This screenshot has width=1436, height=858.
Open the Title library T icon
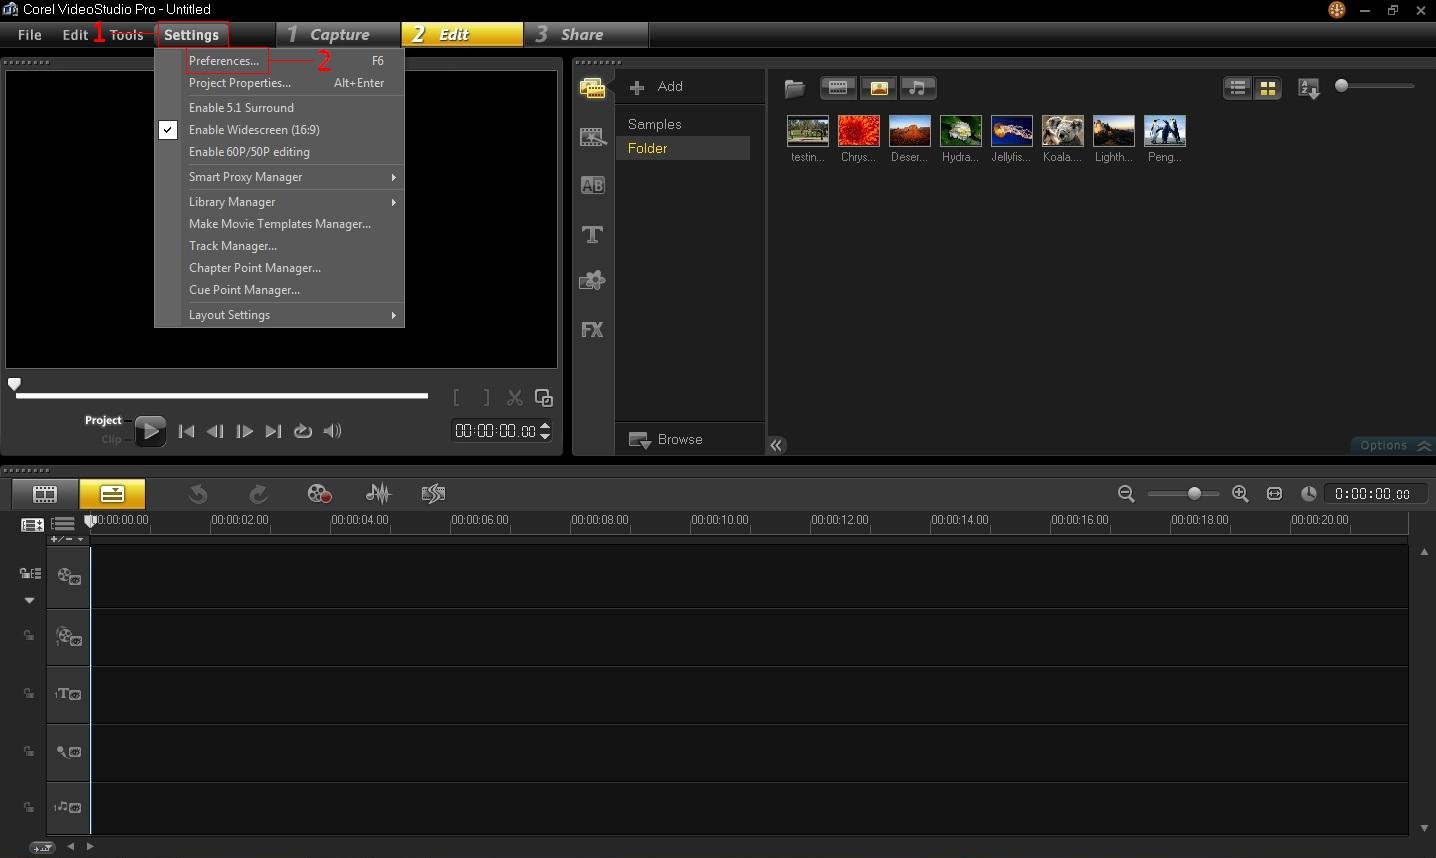pyautogui.click(x=592, y=234)
